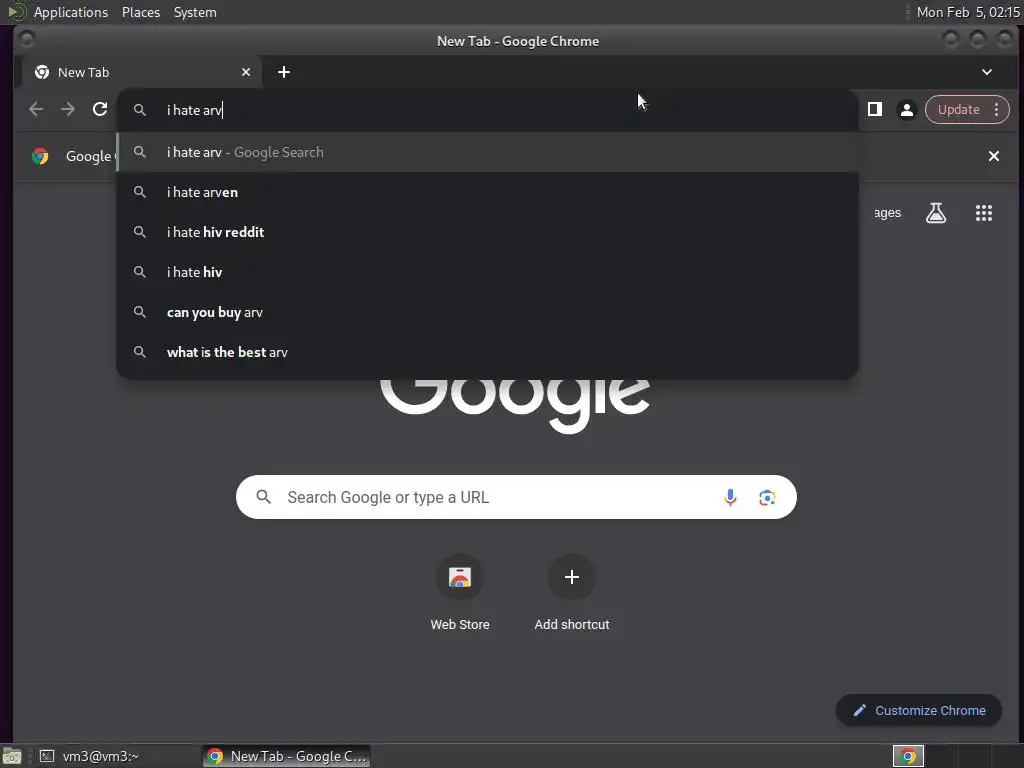
Task: Open the Applications menu
Action: coord(71,12)
